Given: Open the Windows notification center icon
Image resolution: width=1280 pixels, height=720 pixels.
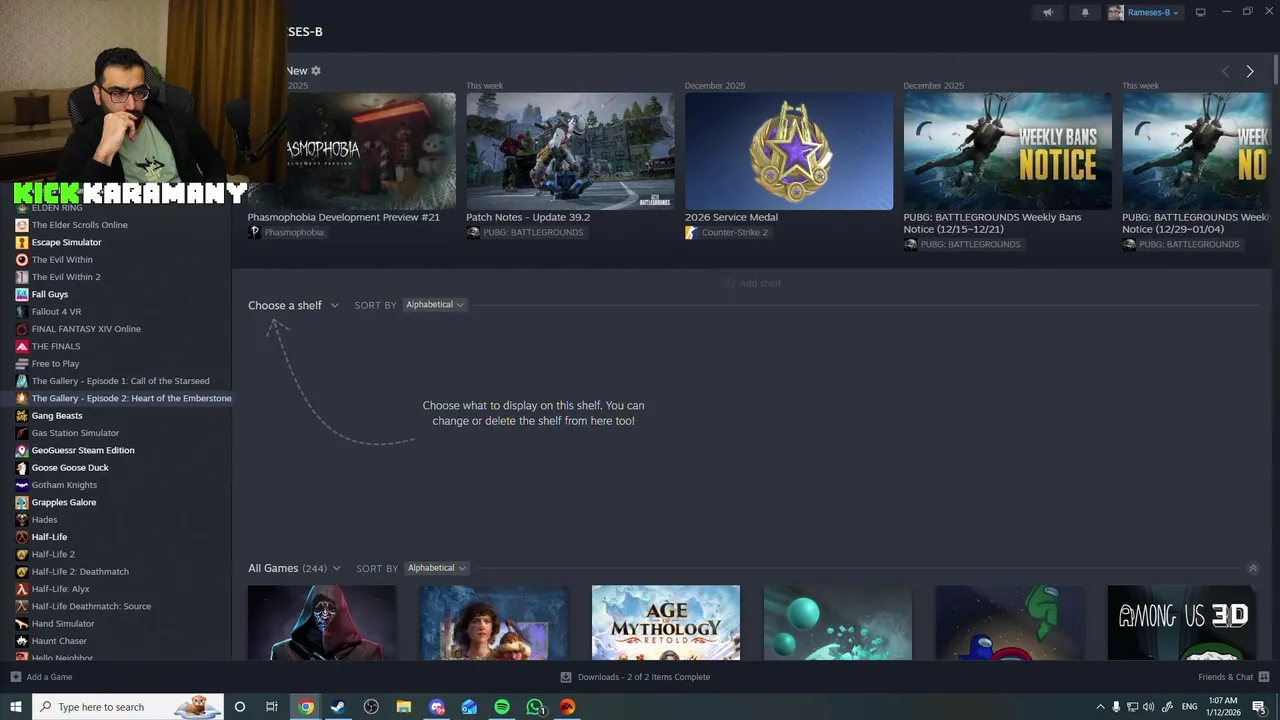Looking at the screenshot, I should [x=1259, y=707].
